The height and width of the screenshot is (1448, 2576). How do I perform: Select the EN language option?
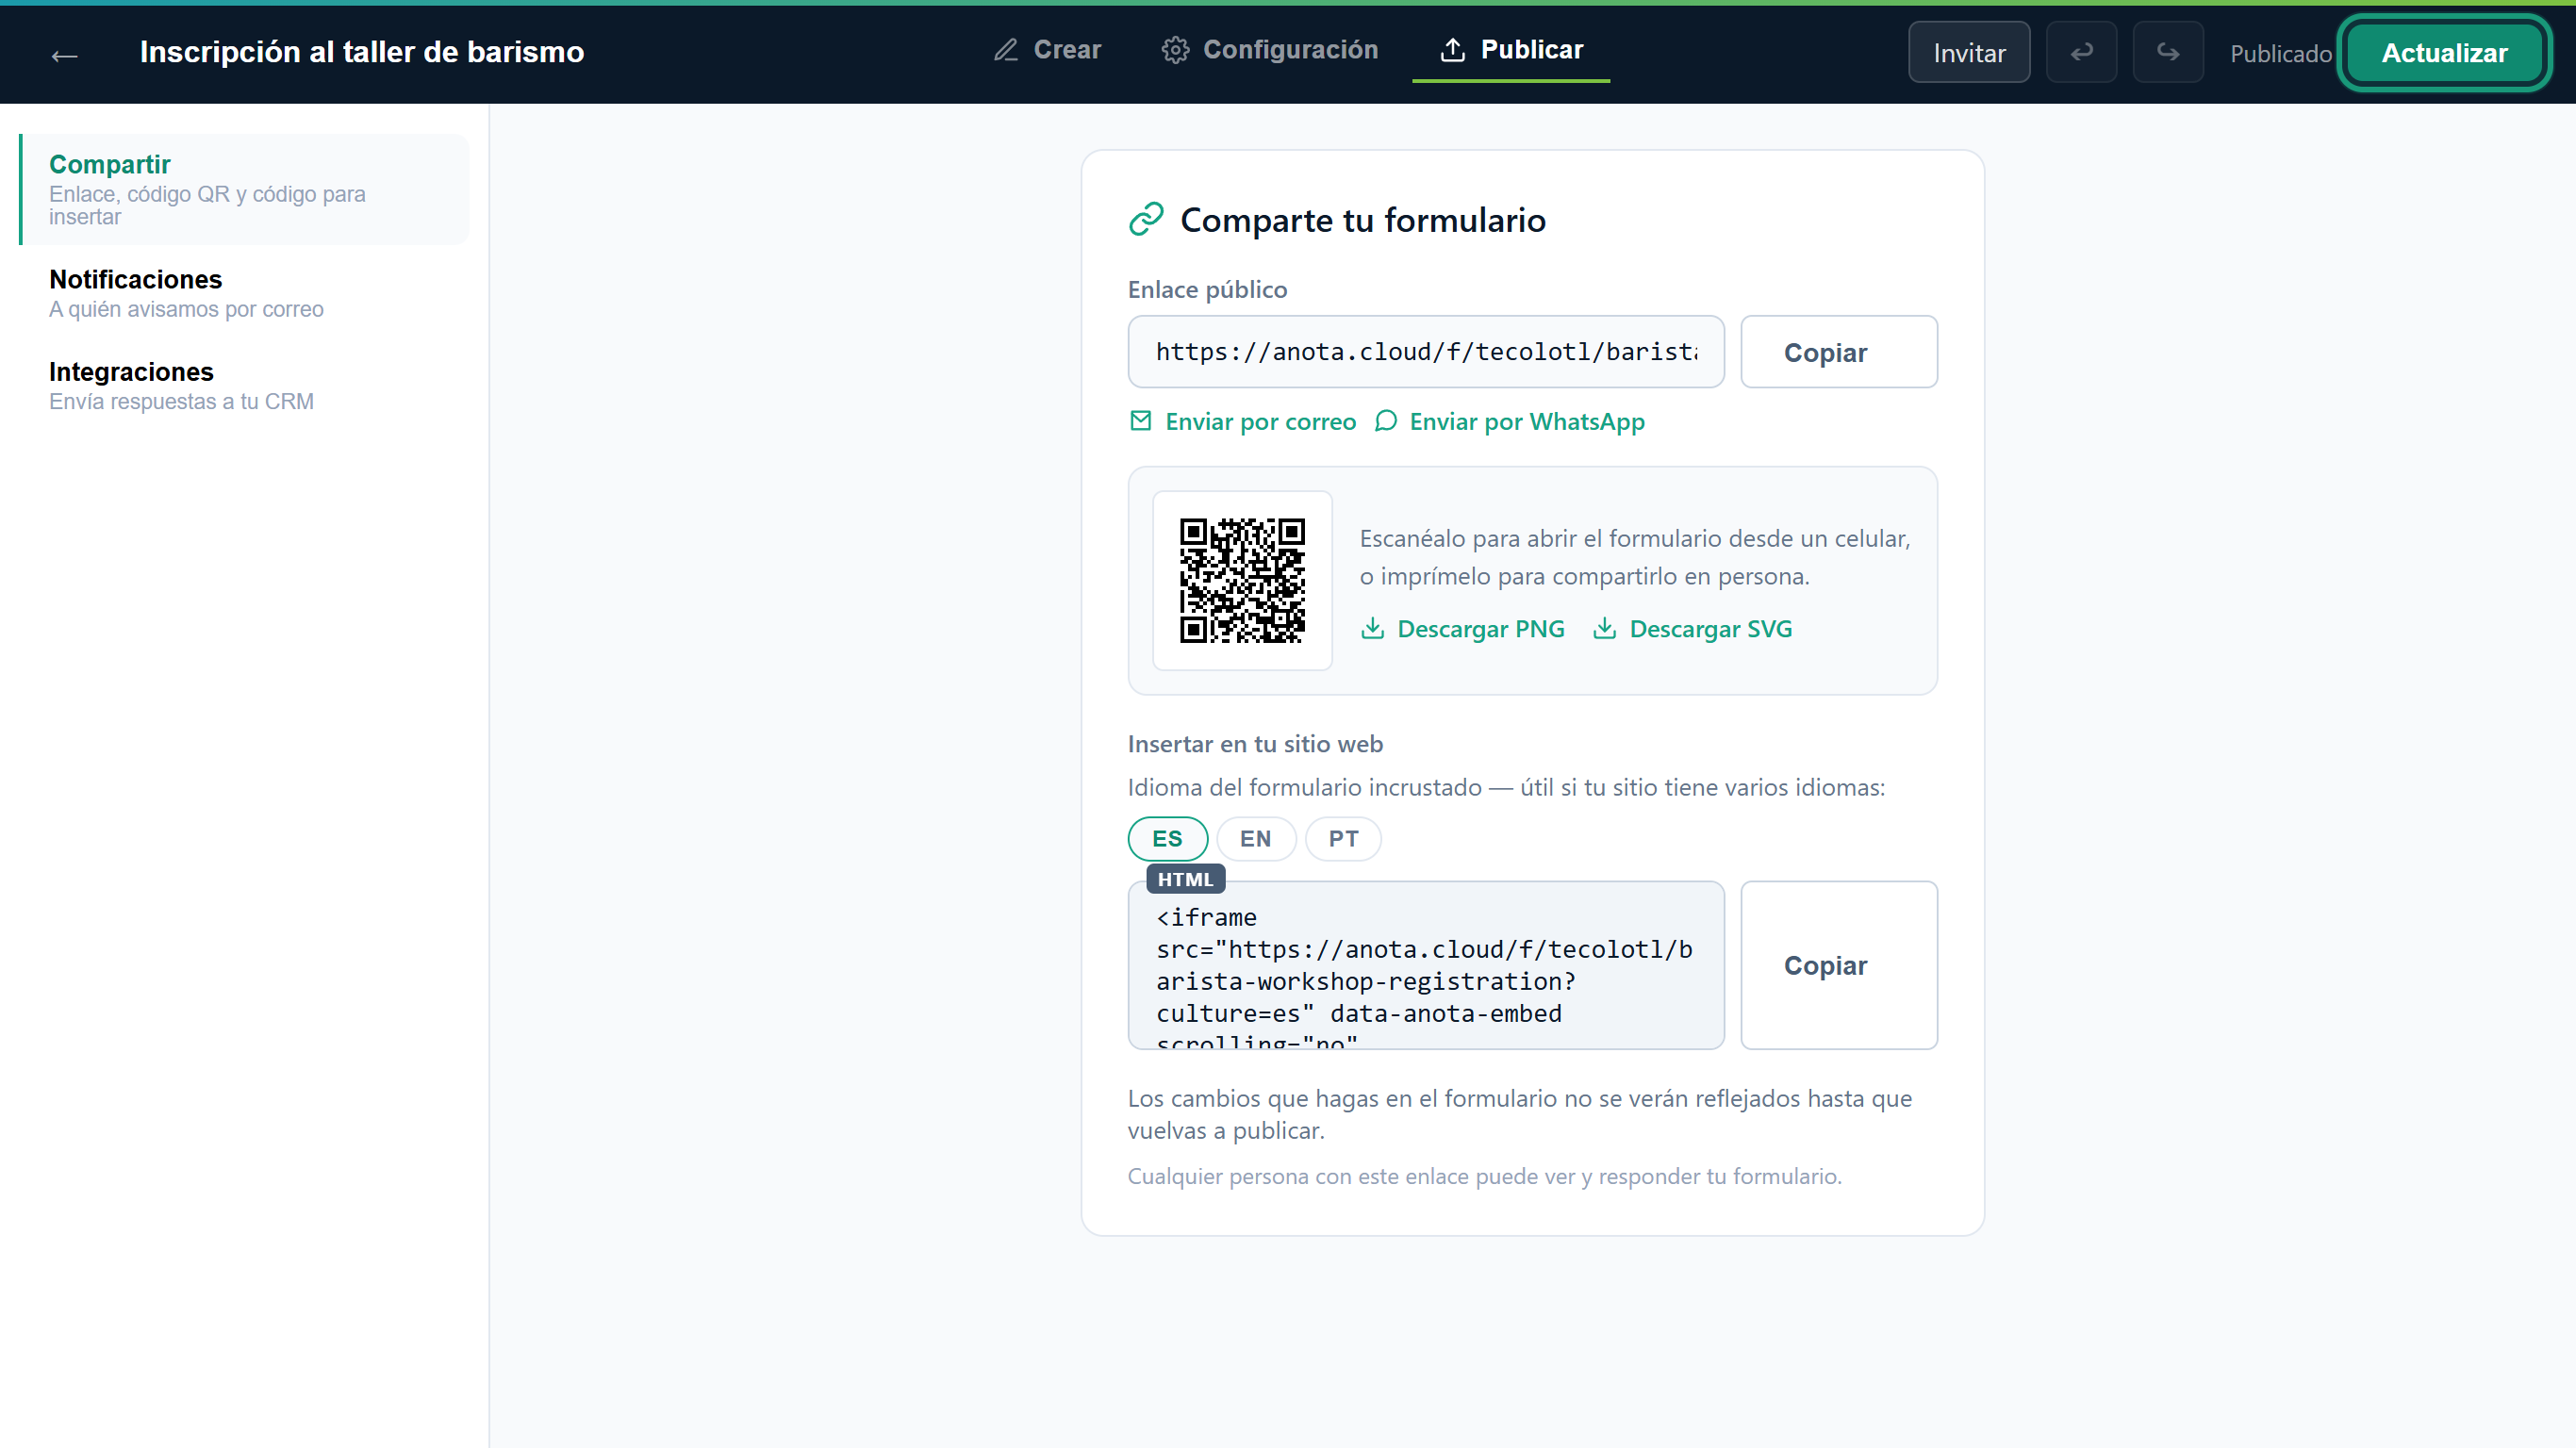click(x=1255, y=838)
